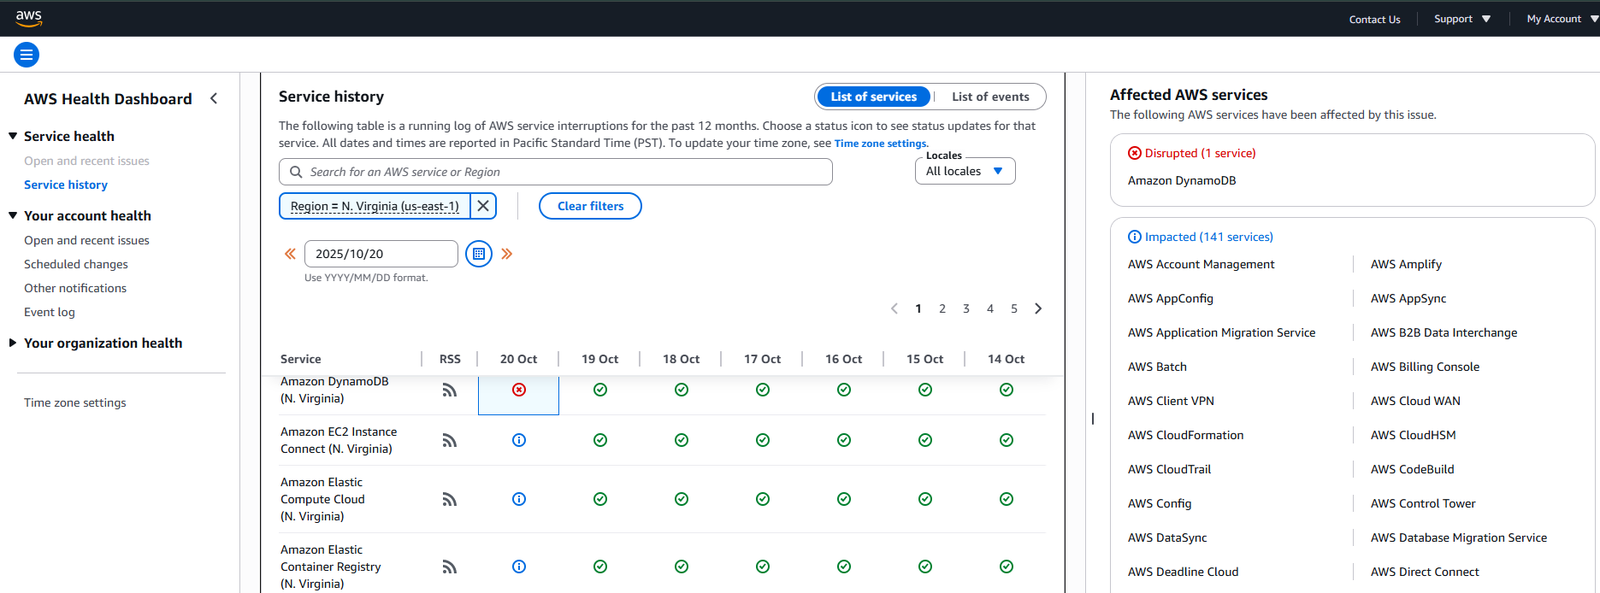1600x593 pixels.
Task: Click the RSS icon for Amazon DynamoDB
Action: (x=449, y=390)
